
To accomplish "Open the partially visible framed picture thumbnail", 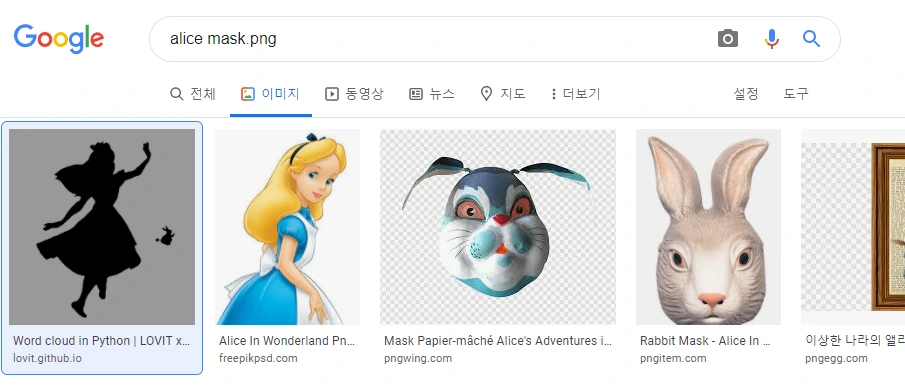I will click(x=853, y=227).
